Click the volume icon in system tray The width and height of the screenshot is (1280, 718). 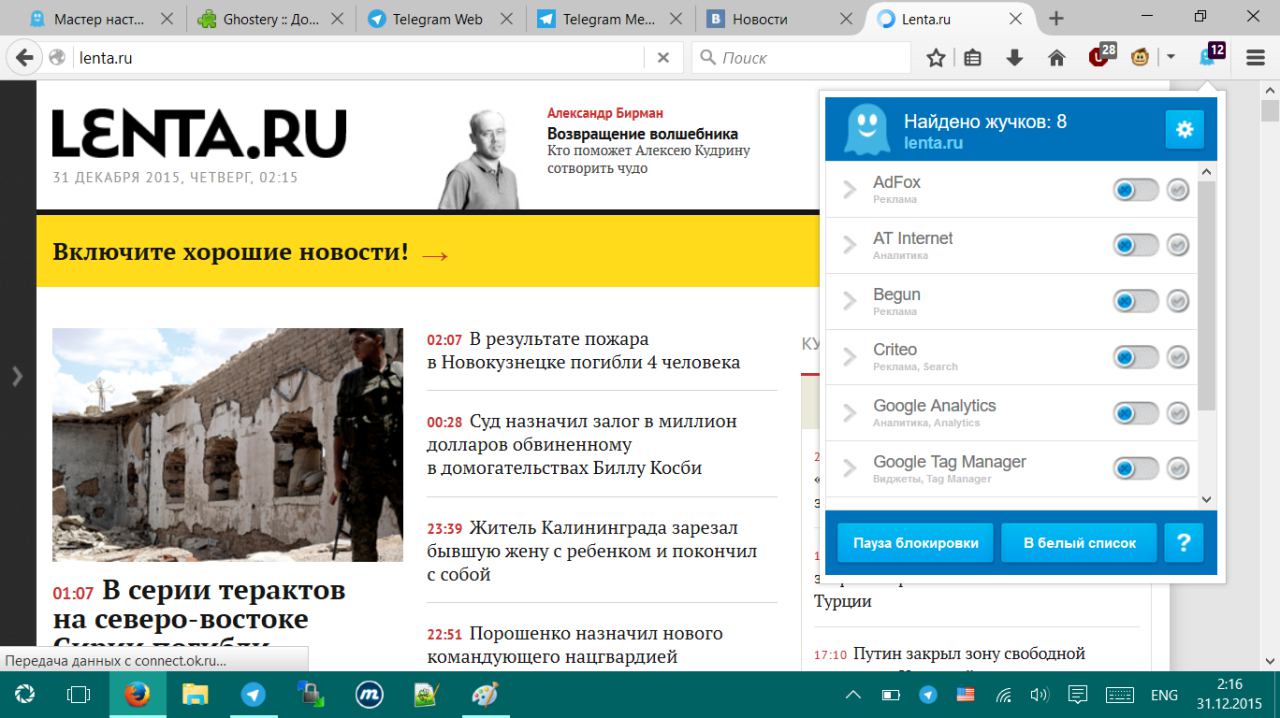tap(1039, 694)
